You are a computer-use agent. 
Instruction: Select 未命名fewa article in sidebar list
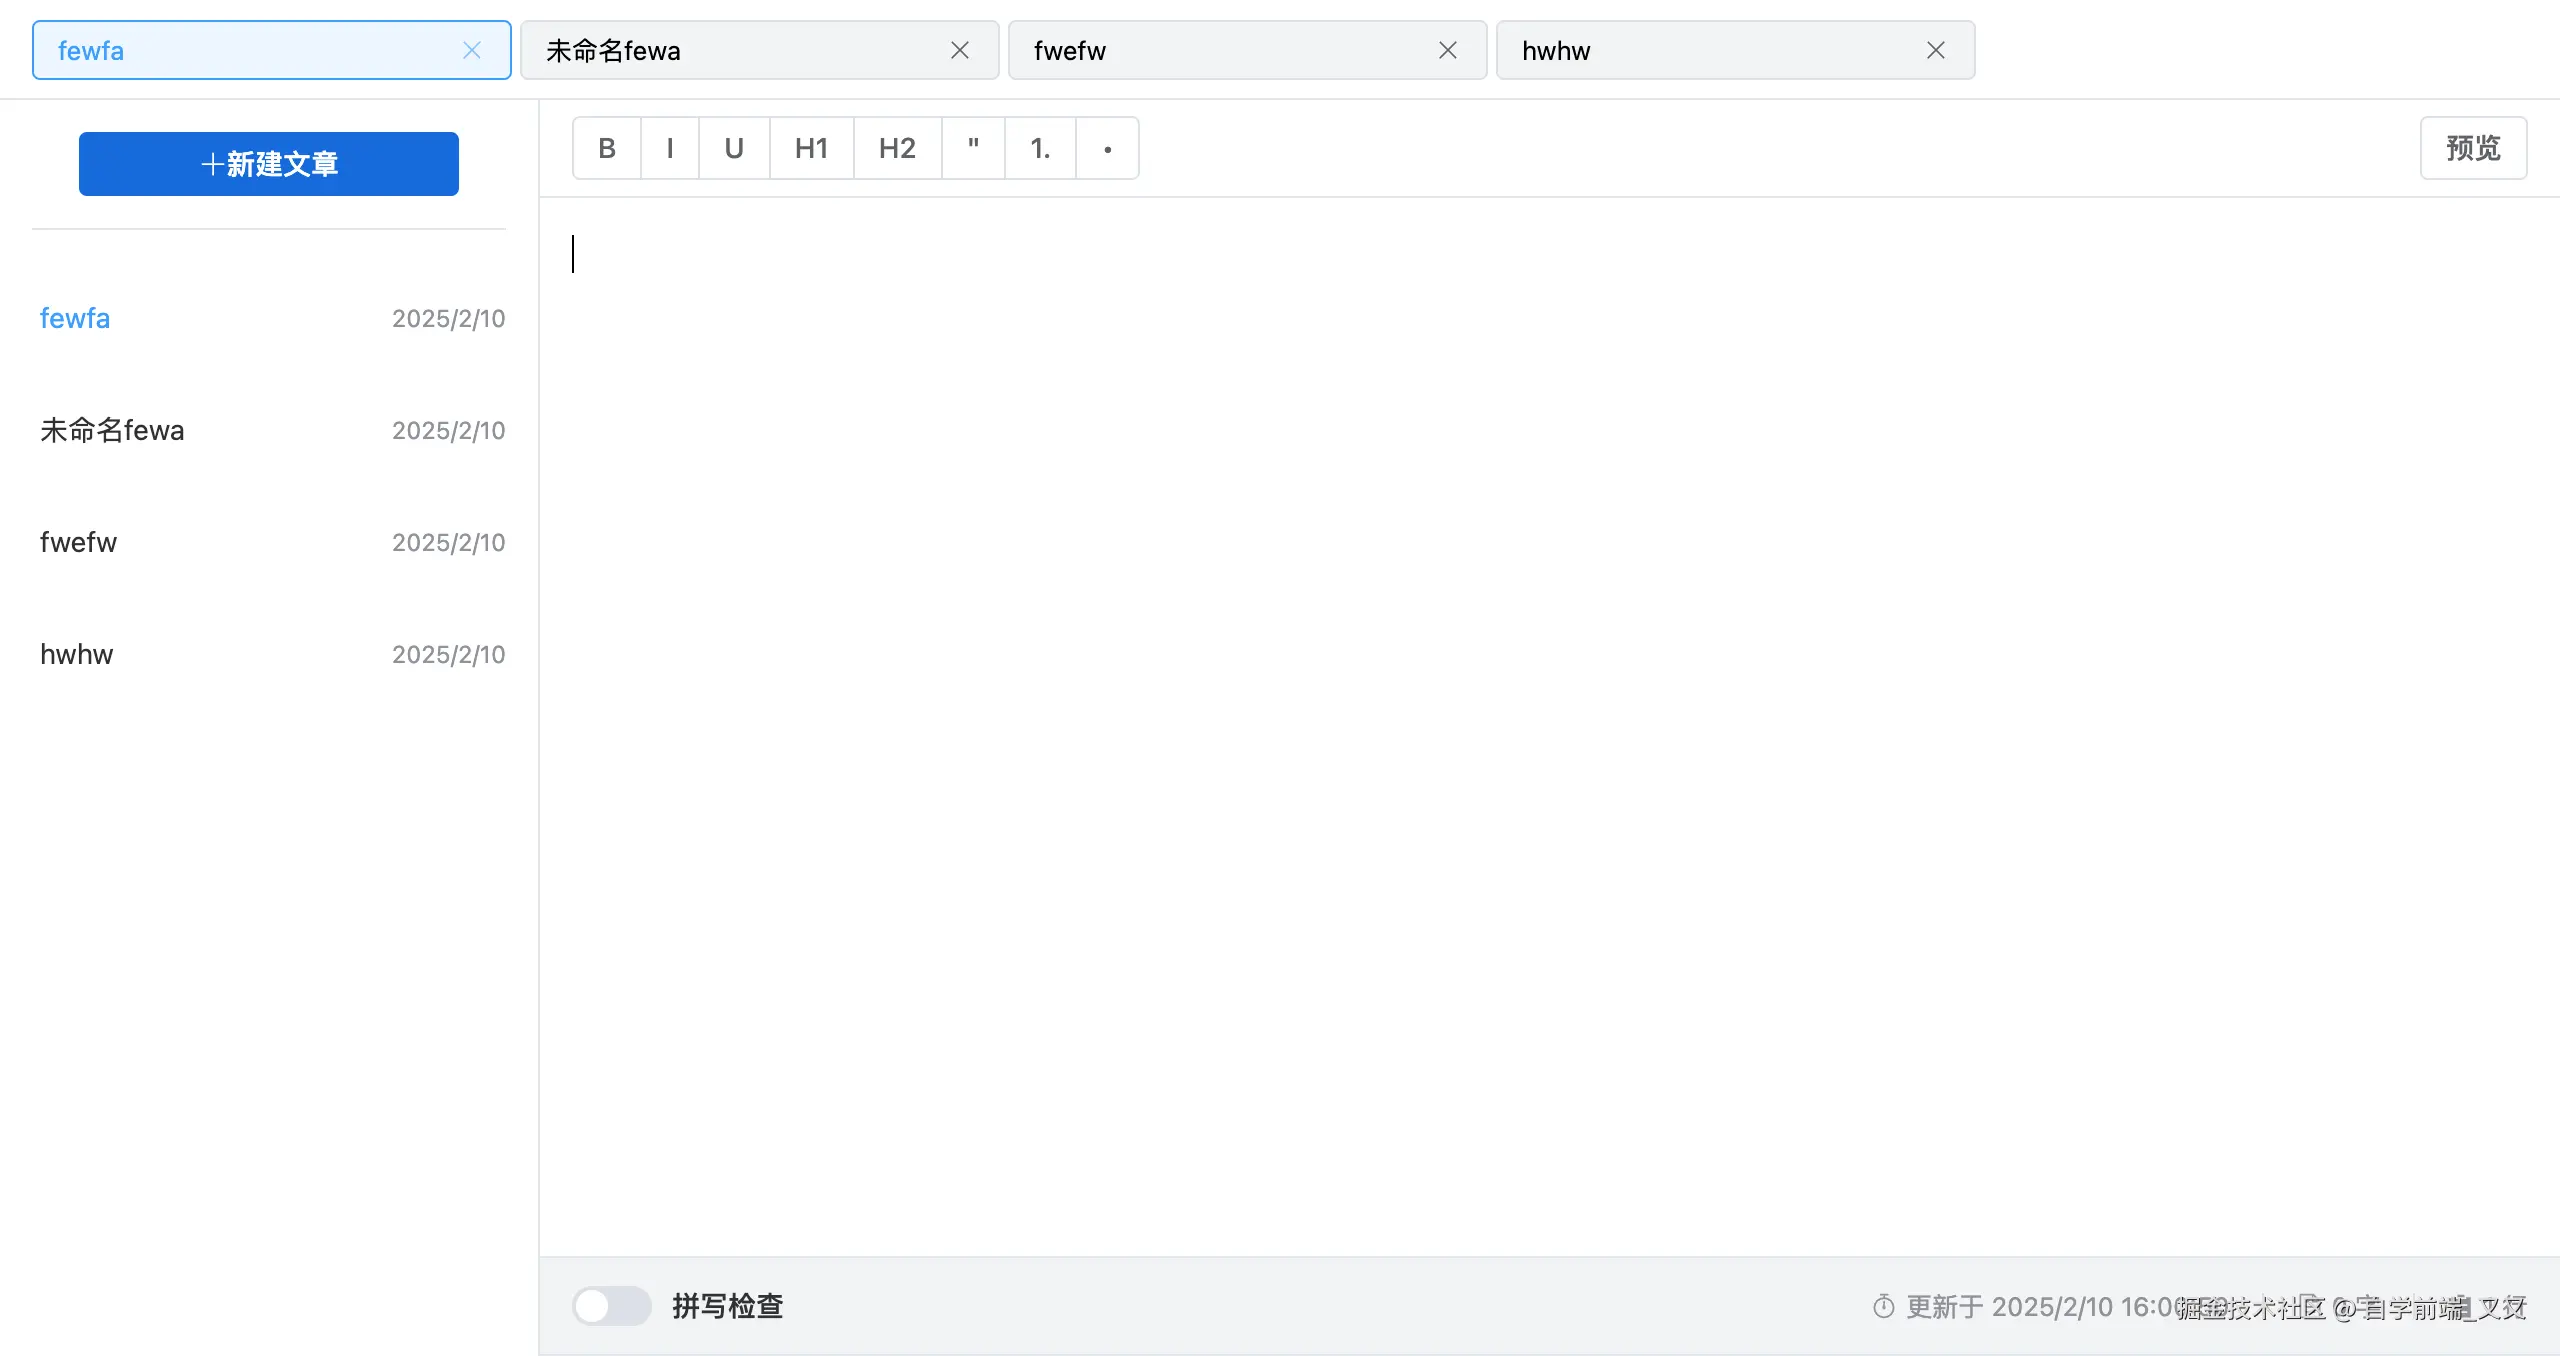(x=112, y=430)
